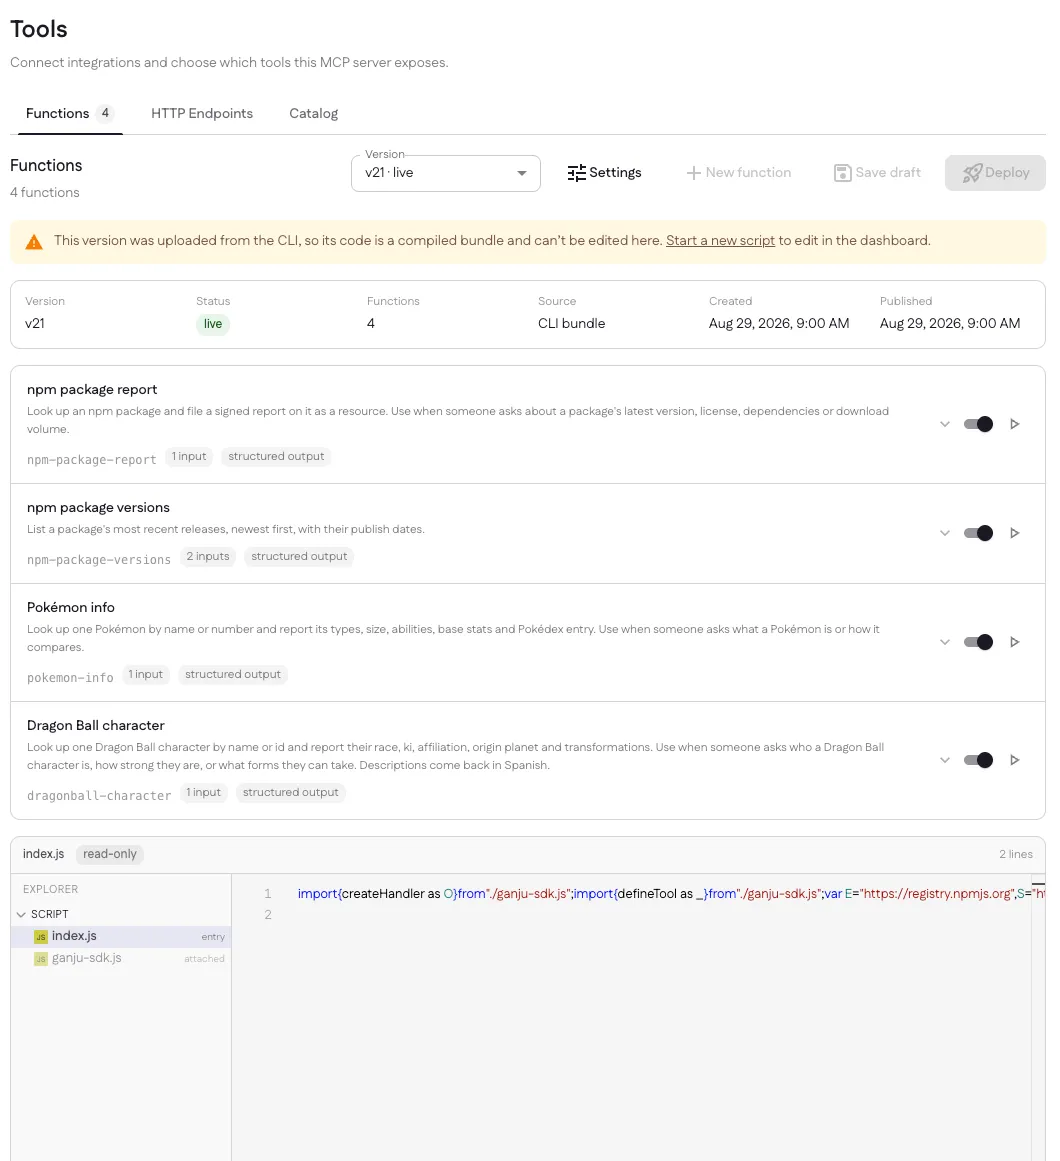Click the 2 lines count label
This screenshot has height=1161, width=1060.
1016,854
